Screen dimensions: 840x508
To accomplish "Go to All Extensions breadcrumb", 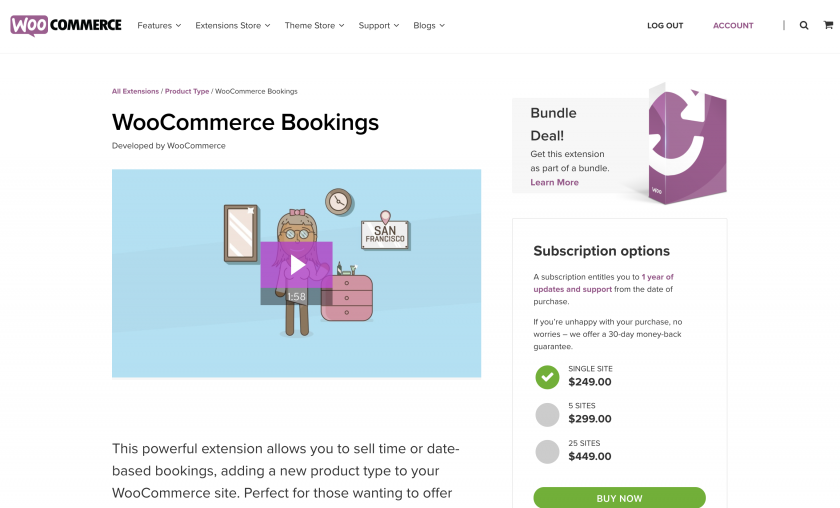I will [x=136, y=92].
